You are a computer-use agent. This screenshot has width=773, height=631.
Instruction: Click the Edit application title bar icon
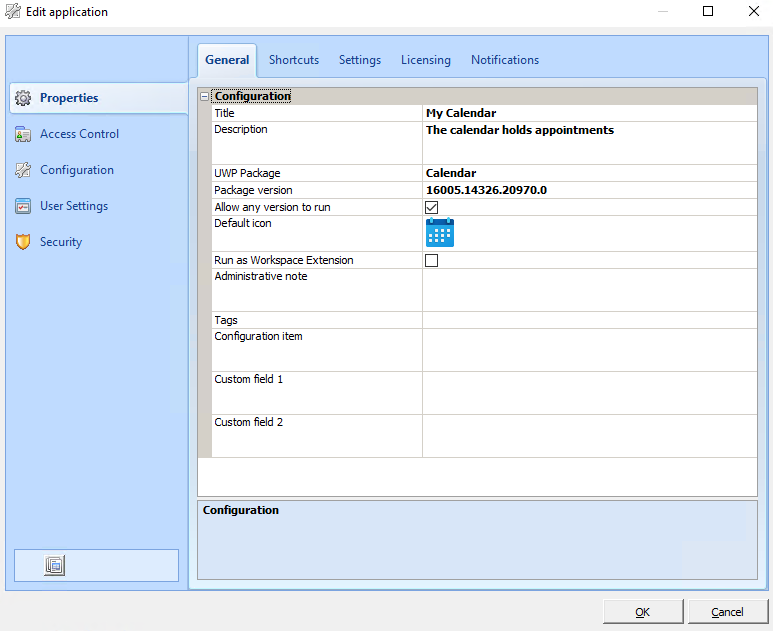click(13, 12)
